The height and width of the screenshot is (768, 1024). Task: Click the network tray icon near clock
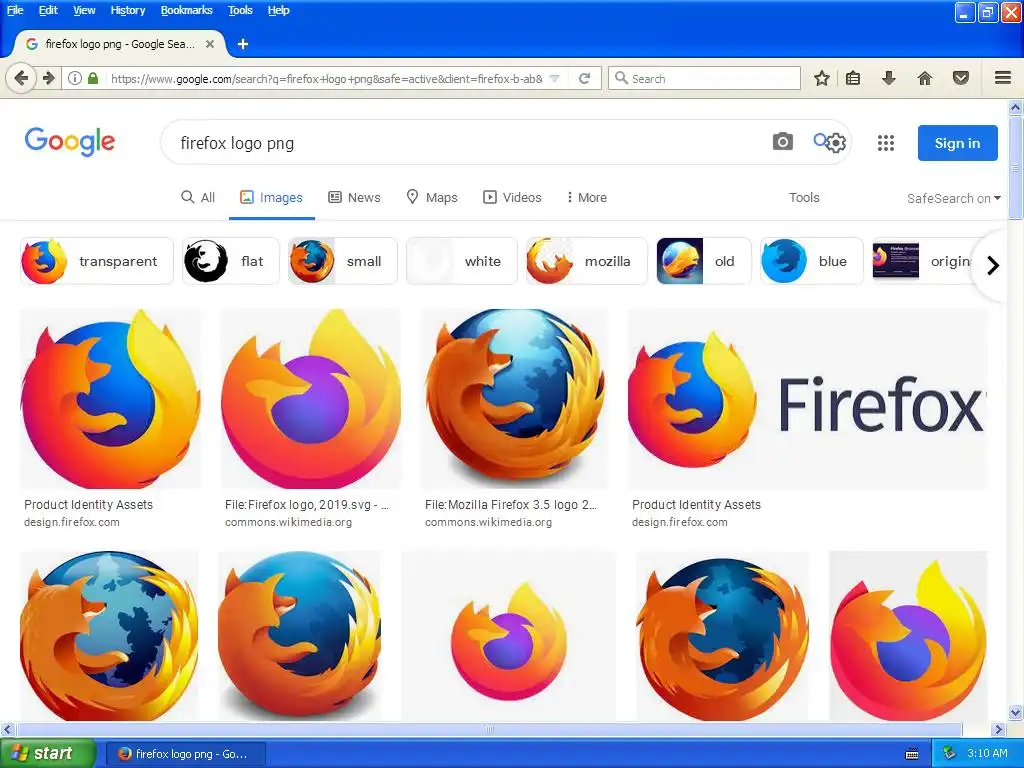point(950,754)
